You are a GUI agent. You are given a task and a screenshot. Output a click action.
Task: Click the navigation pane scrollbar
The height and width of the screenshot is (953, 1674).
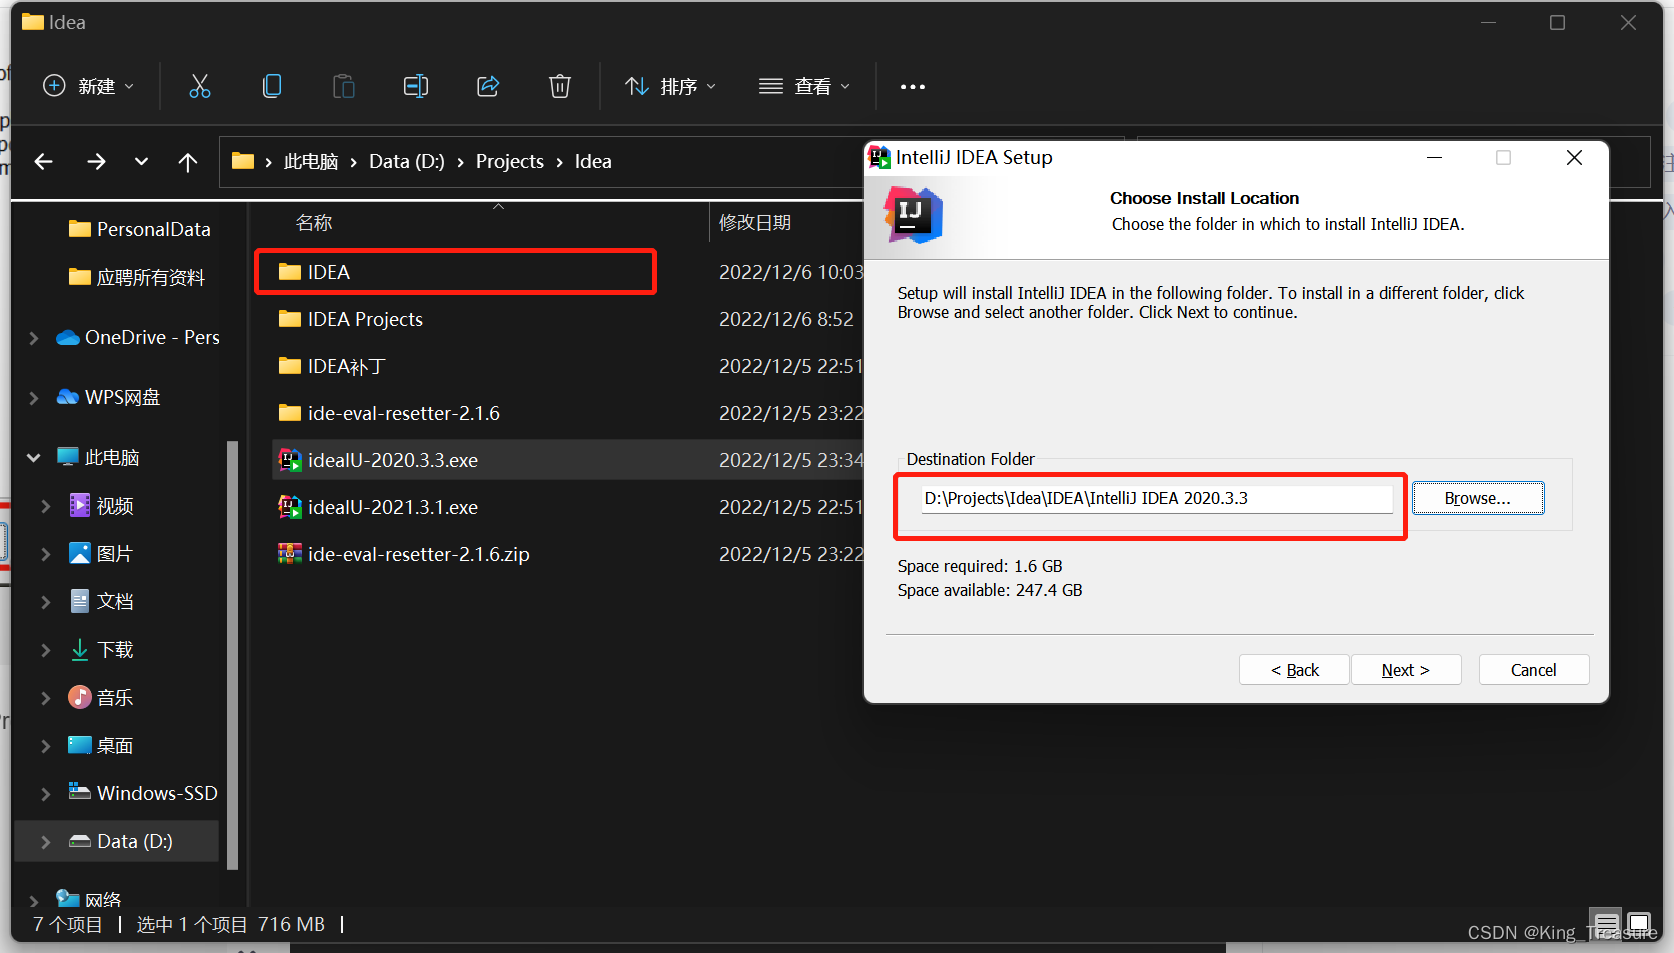pos(233,655)
